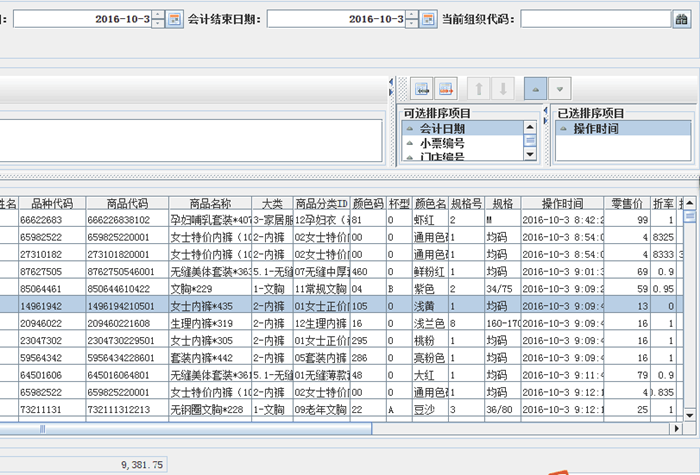The height and width of the screenshot is (475, 700).
Task: Open the calendar picker for the start date
Action: click(x=175, y=18)
